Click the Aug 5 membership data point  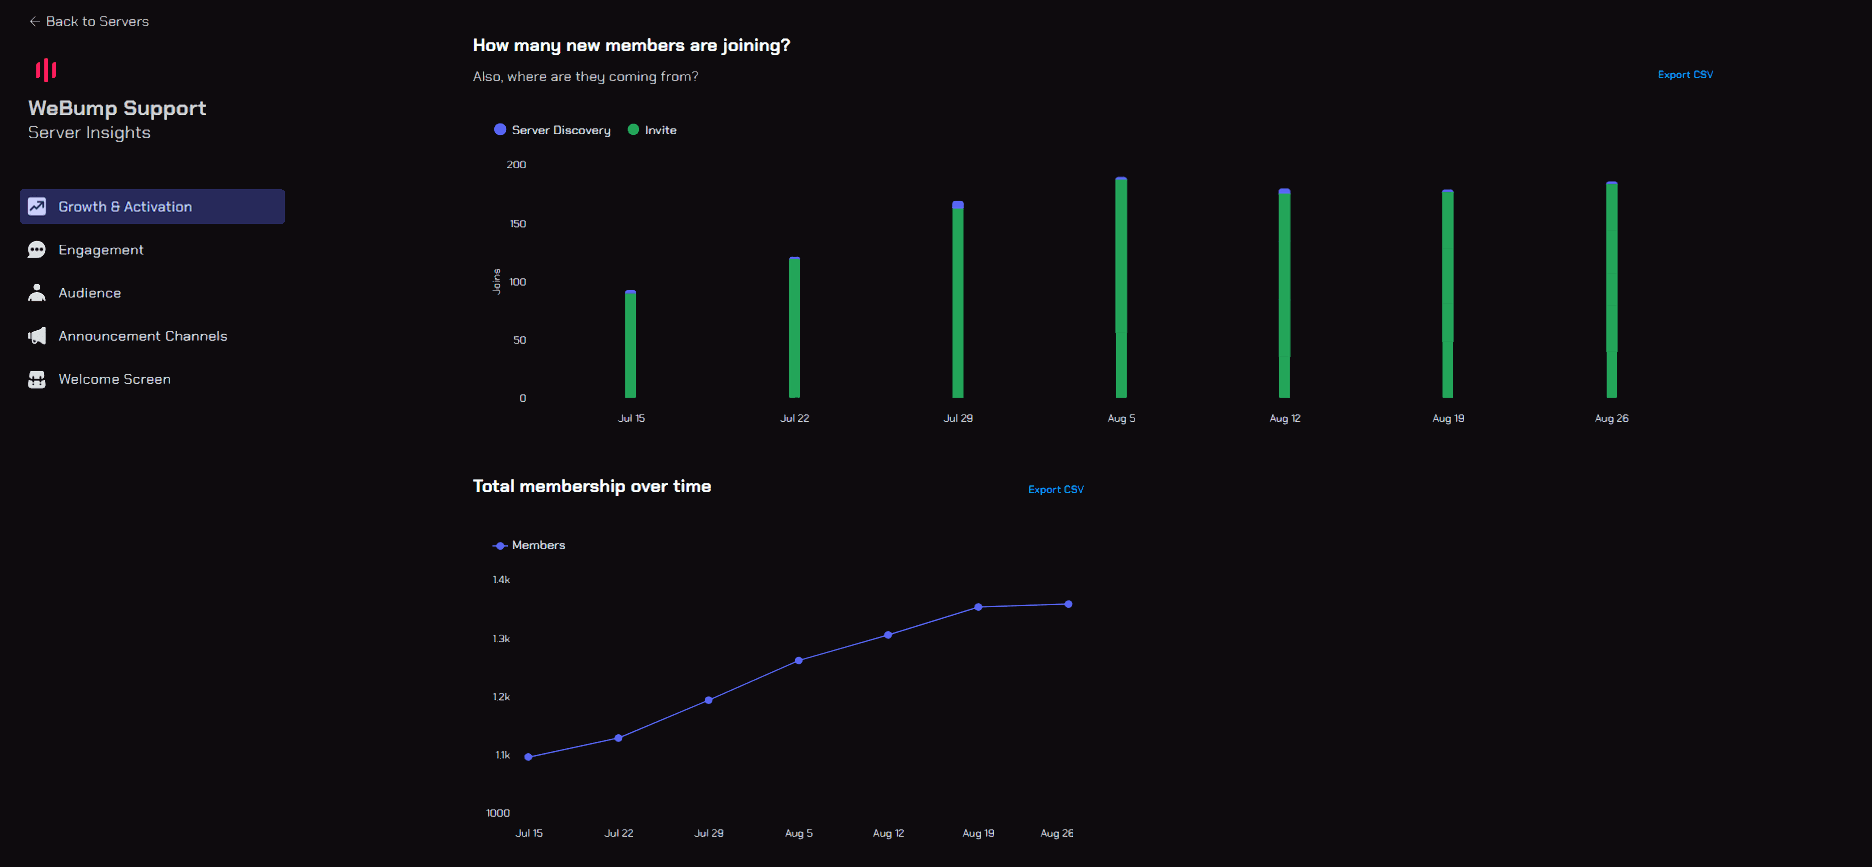[798, 661]
